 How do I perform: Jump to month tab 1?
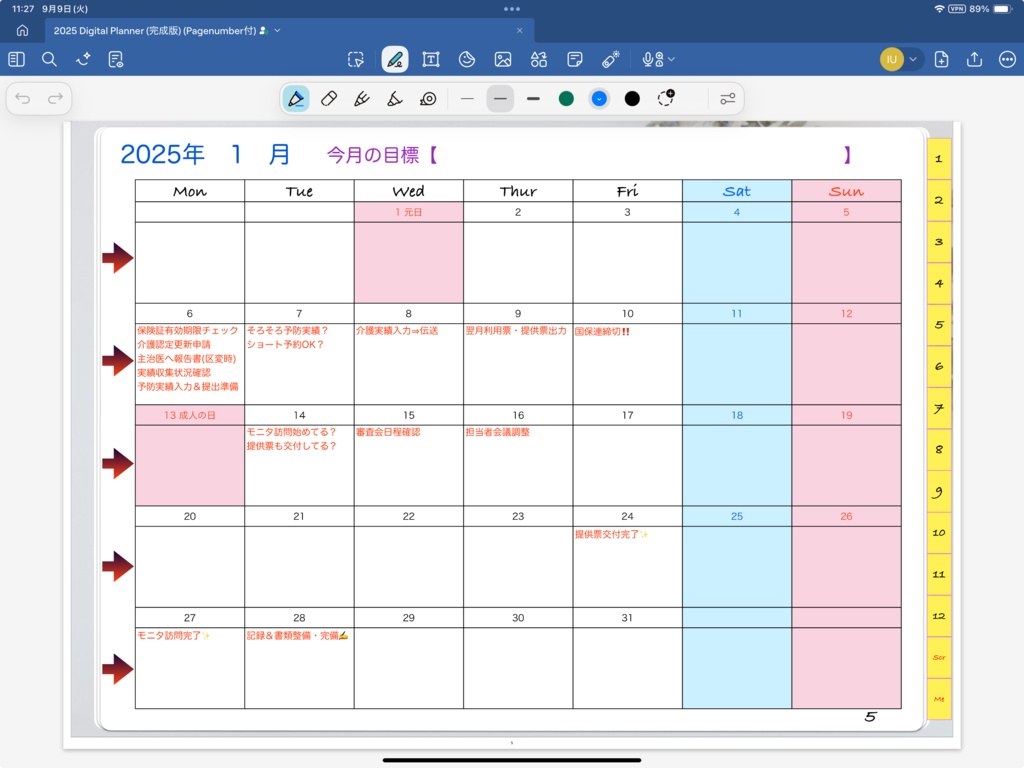point(939,159)
